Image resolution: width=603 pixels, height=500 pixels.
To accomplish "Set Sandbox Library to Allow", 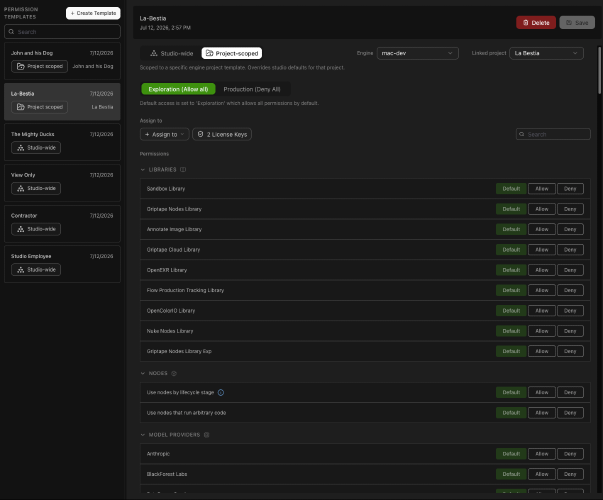I will (541, 189).
